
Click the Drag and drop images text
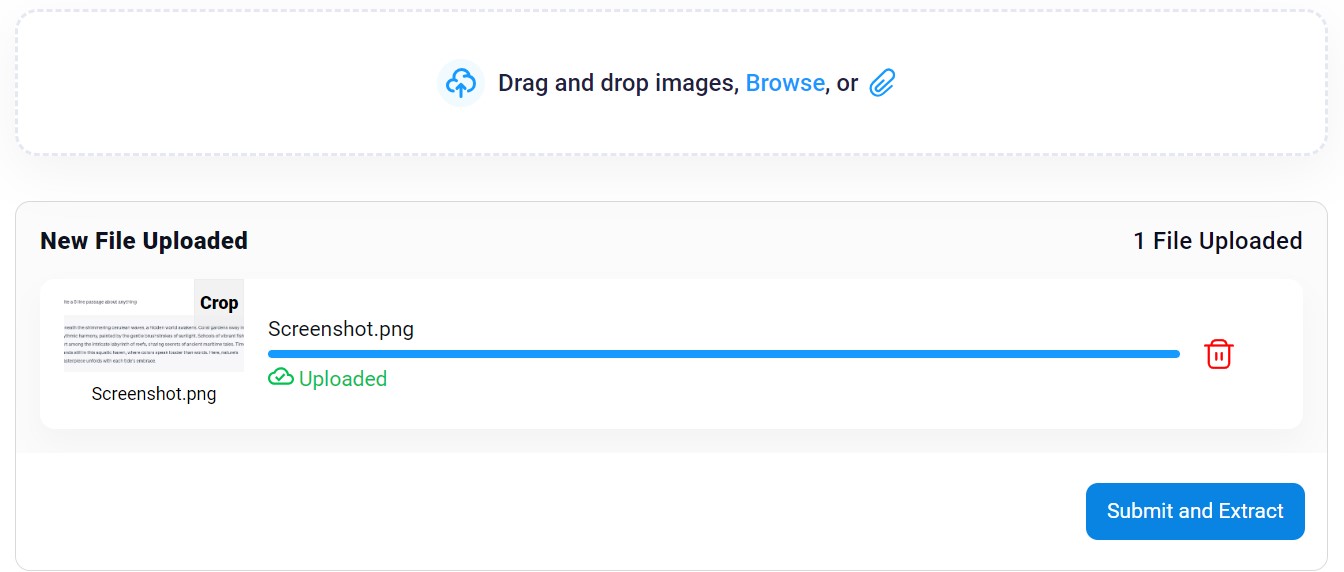[x=618, y=83]
